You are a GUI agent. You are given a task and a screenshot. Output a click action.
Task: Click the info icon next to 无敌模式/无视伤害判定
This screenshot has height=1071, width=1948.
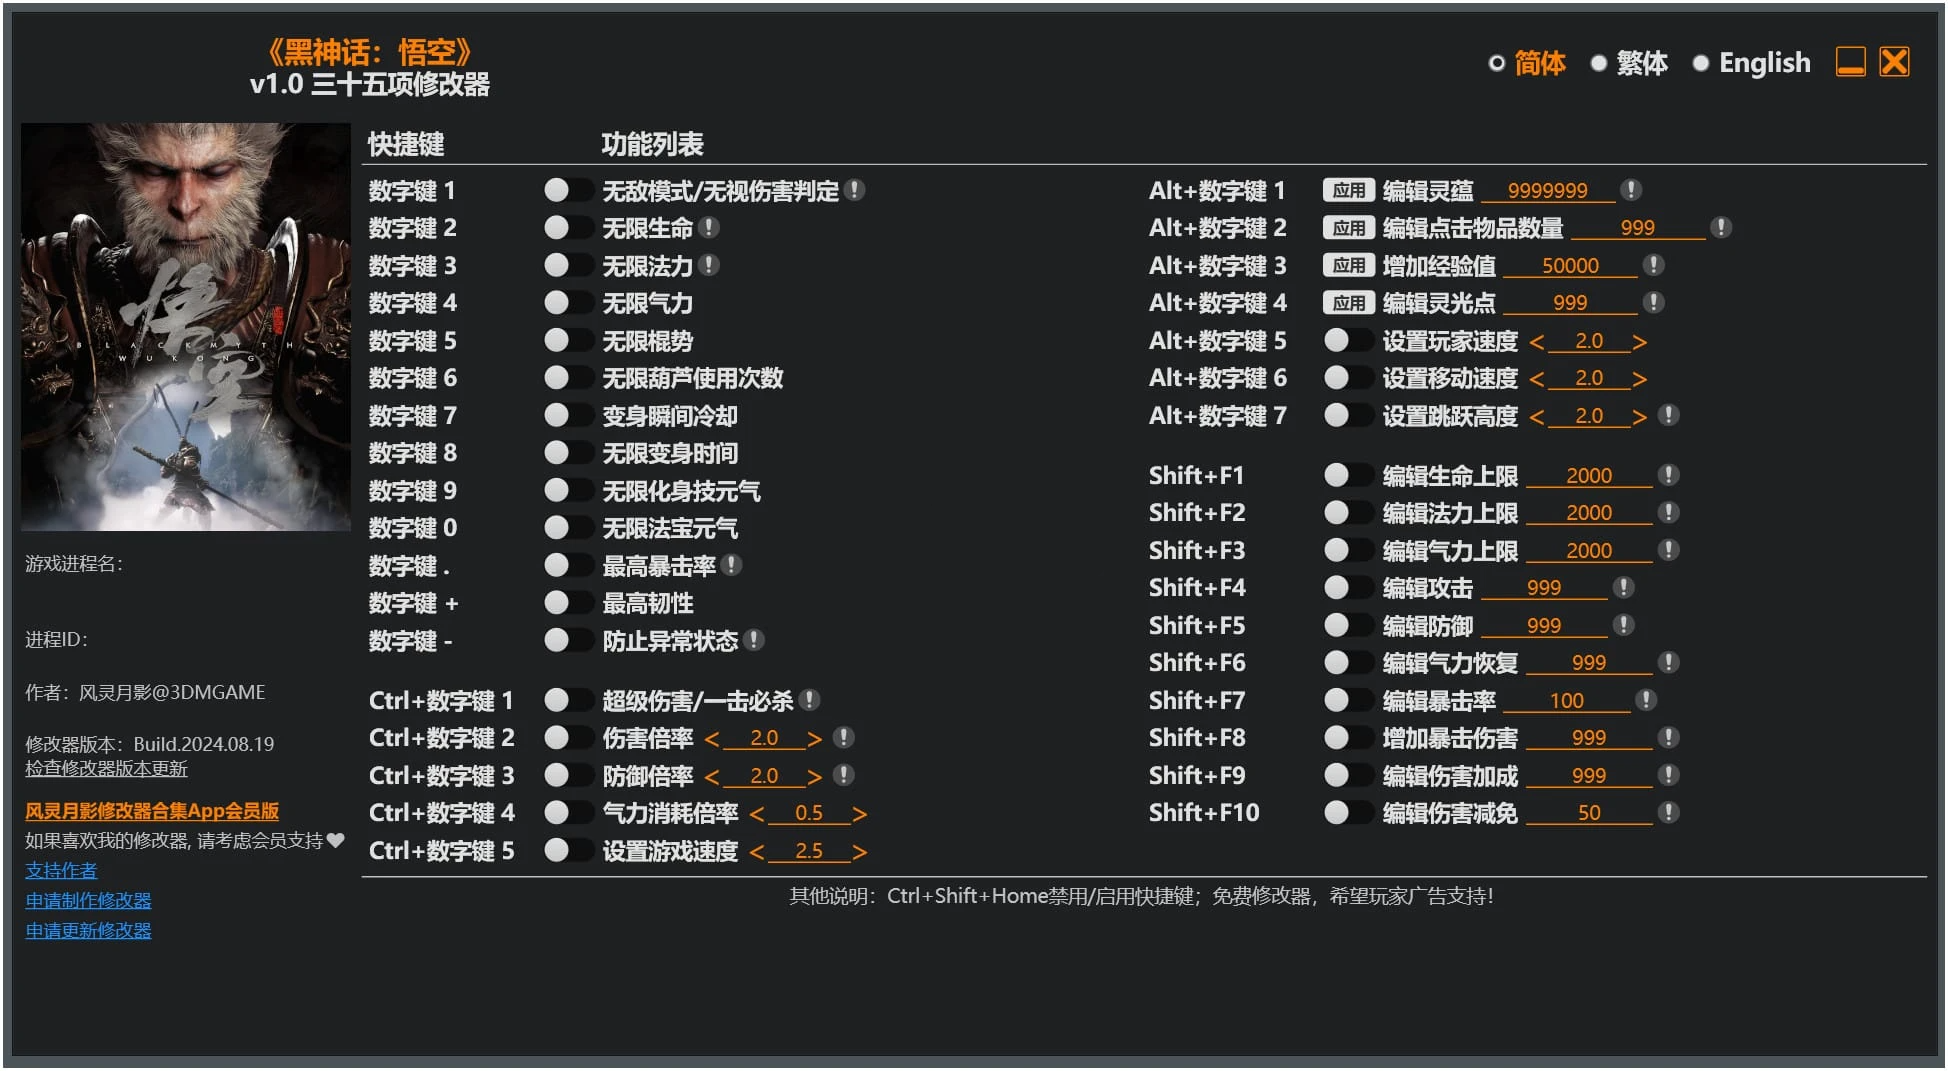pyautogui.click(x=855, y=190)
